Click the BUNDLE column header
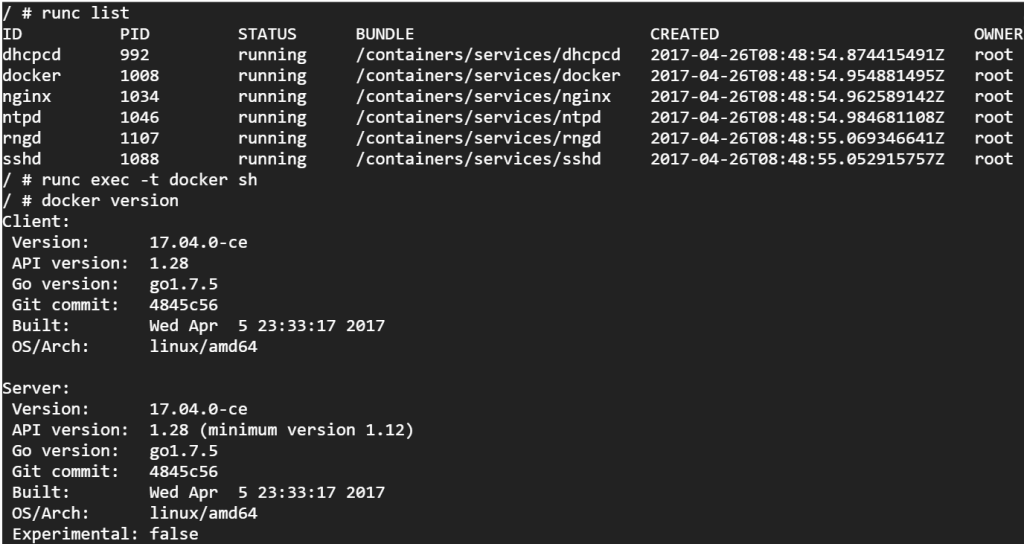Image resolution: width=1024 pixels, height=544 pixels. pos(387,33)
